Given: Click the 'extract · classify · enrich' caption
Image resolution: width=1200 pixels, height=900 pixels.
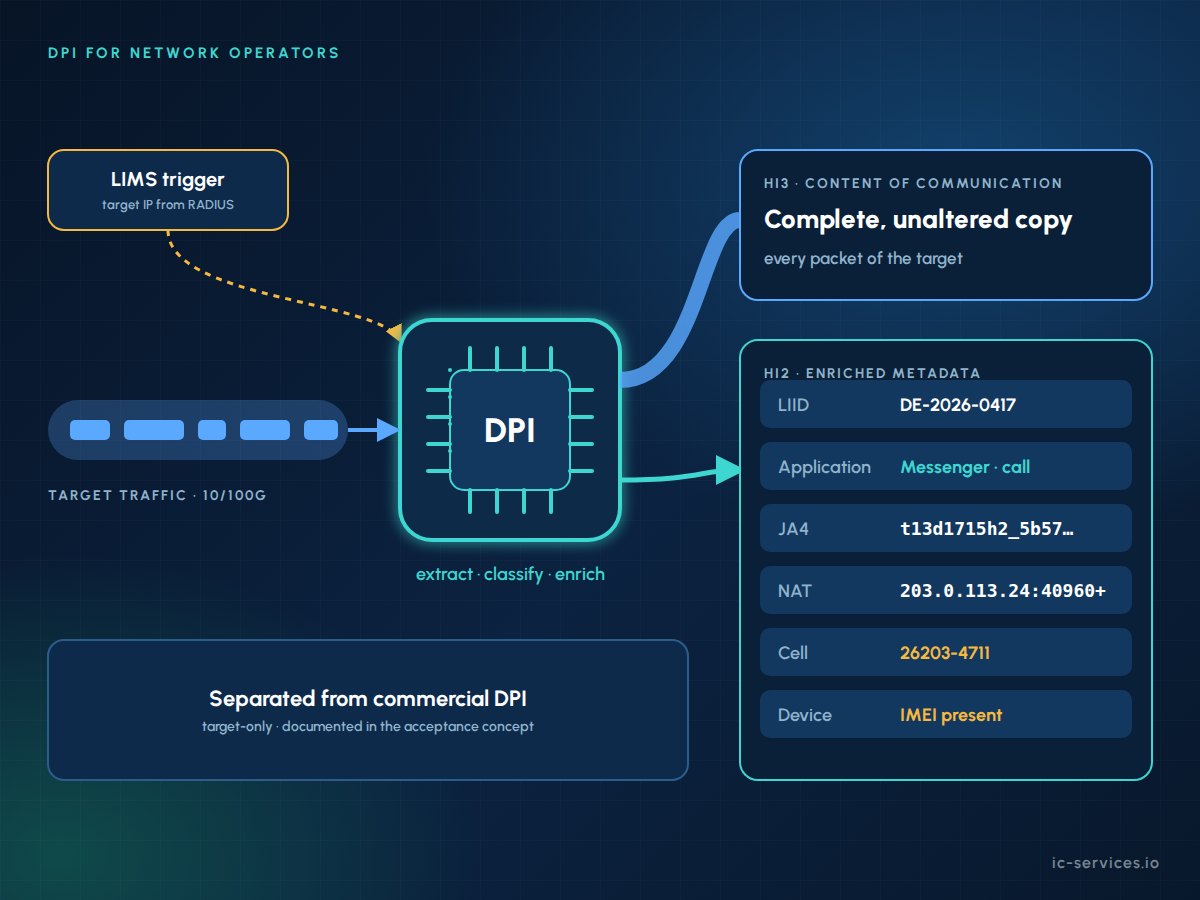Looking at the screenshot, I should [510, 575].
